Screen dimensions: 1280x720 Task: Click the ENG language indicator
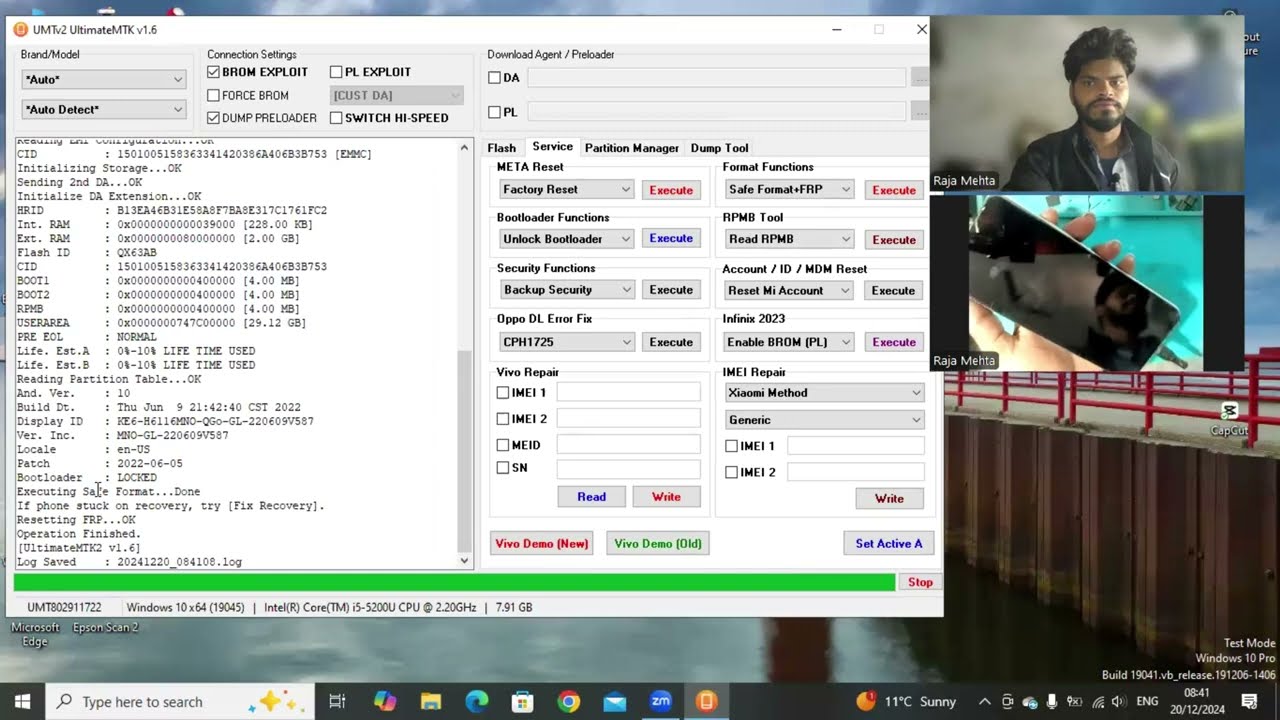click(x=1148, y=701)
